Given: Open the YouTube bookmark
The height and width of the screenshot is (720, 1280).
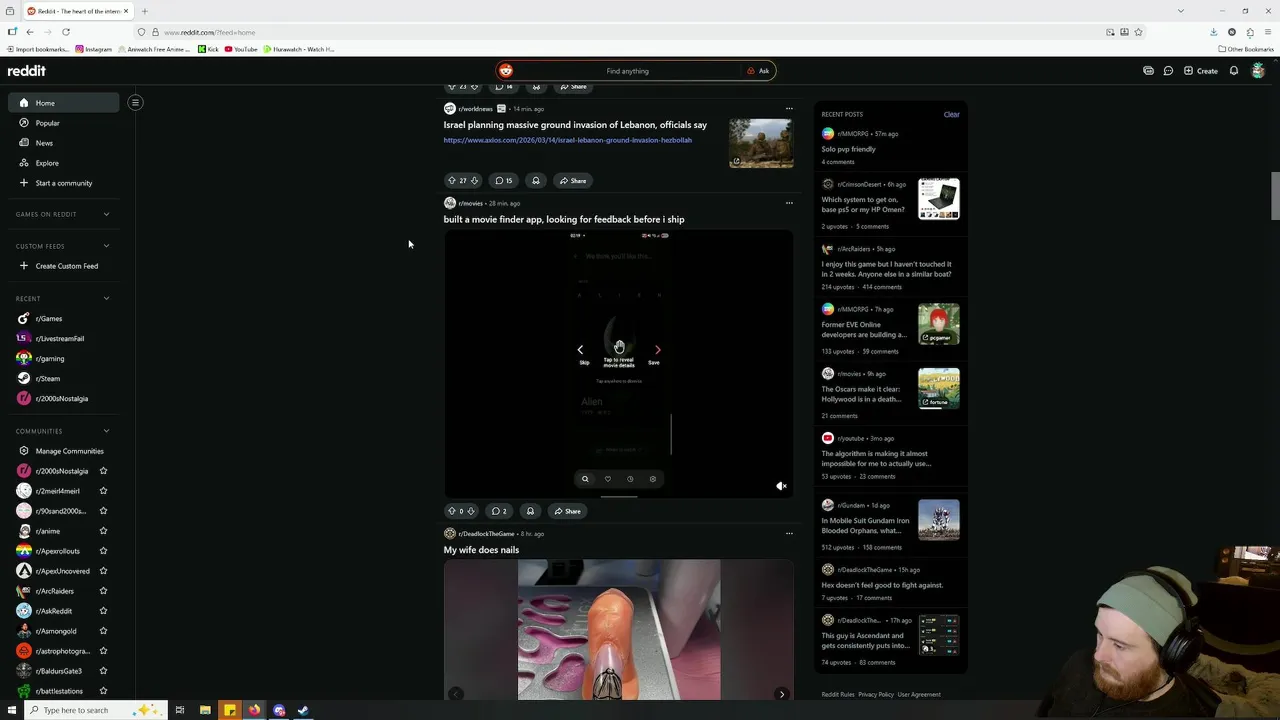Looking at the screenshot, I should pos(241,49).
